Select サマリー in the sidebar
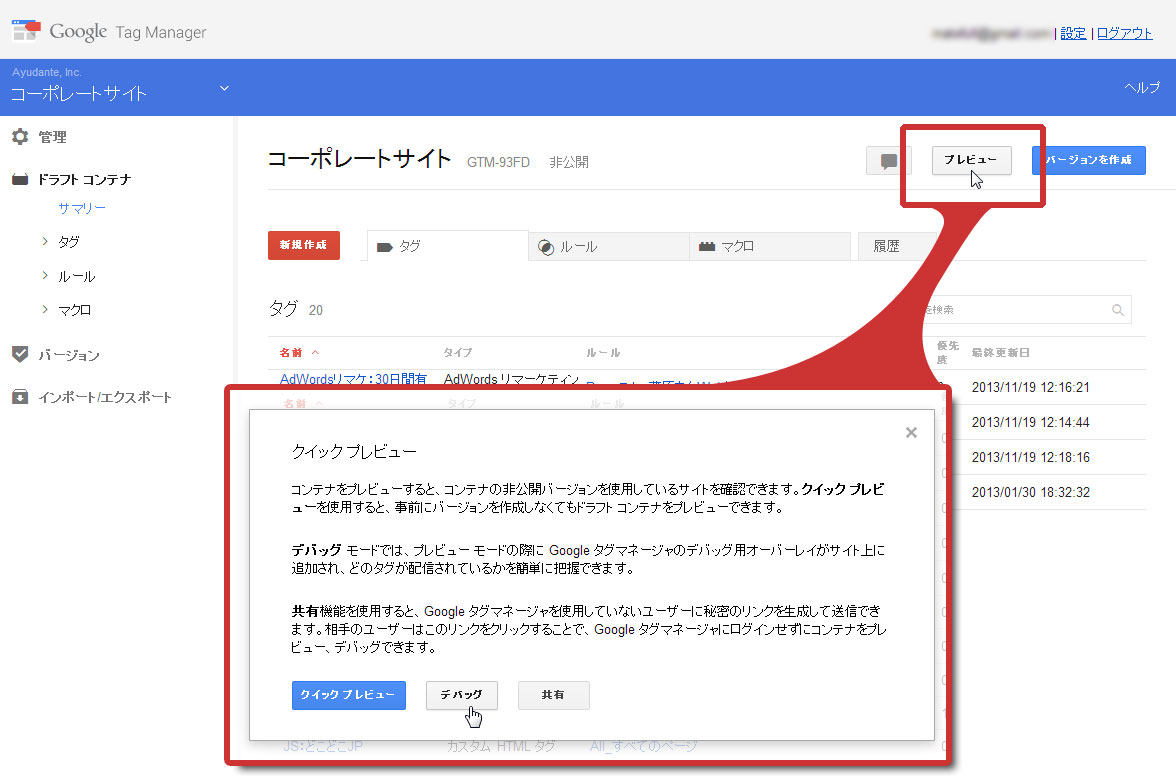The height and width of the screenshot is (780, 1176). (82, 208)
